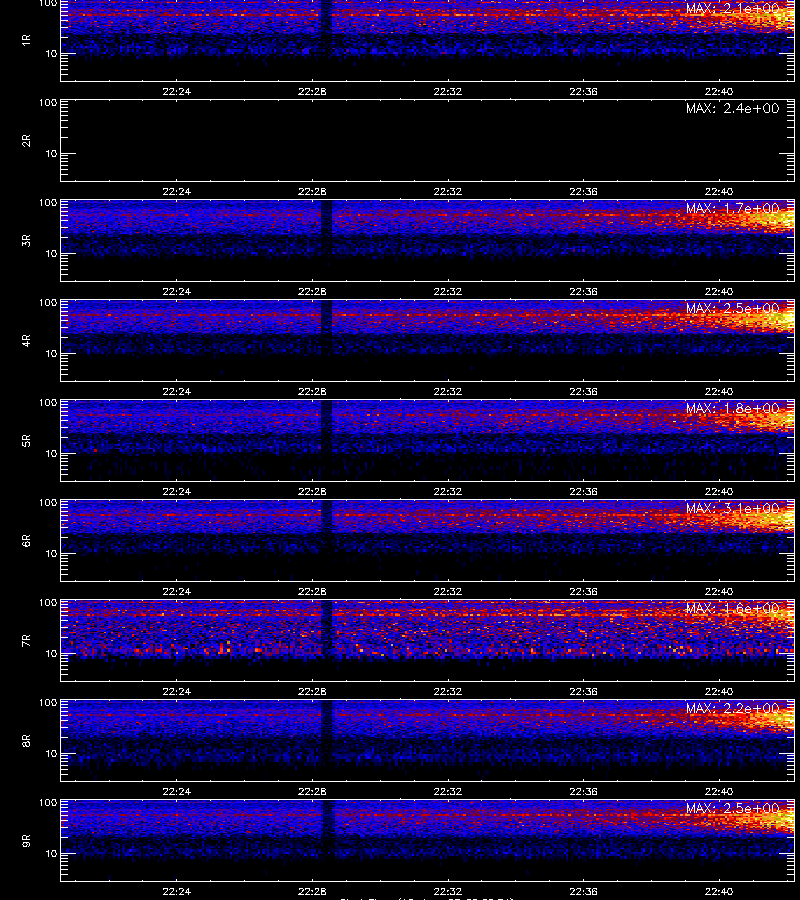
Task: Click the 7R panel axis label
Action: pos(26,641)
